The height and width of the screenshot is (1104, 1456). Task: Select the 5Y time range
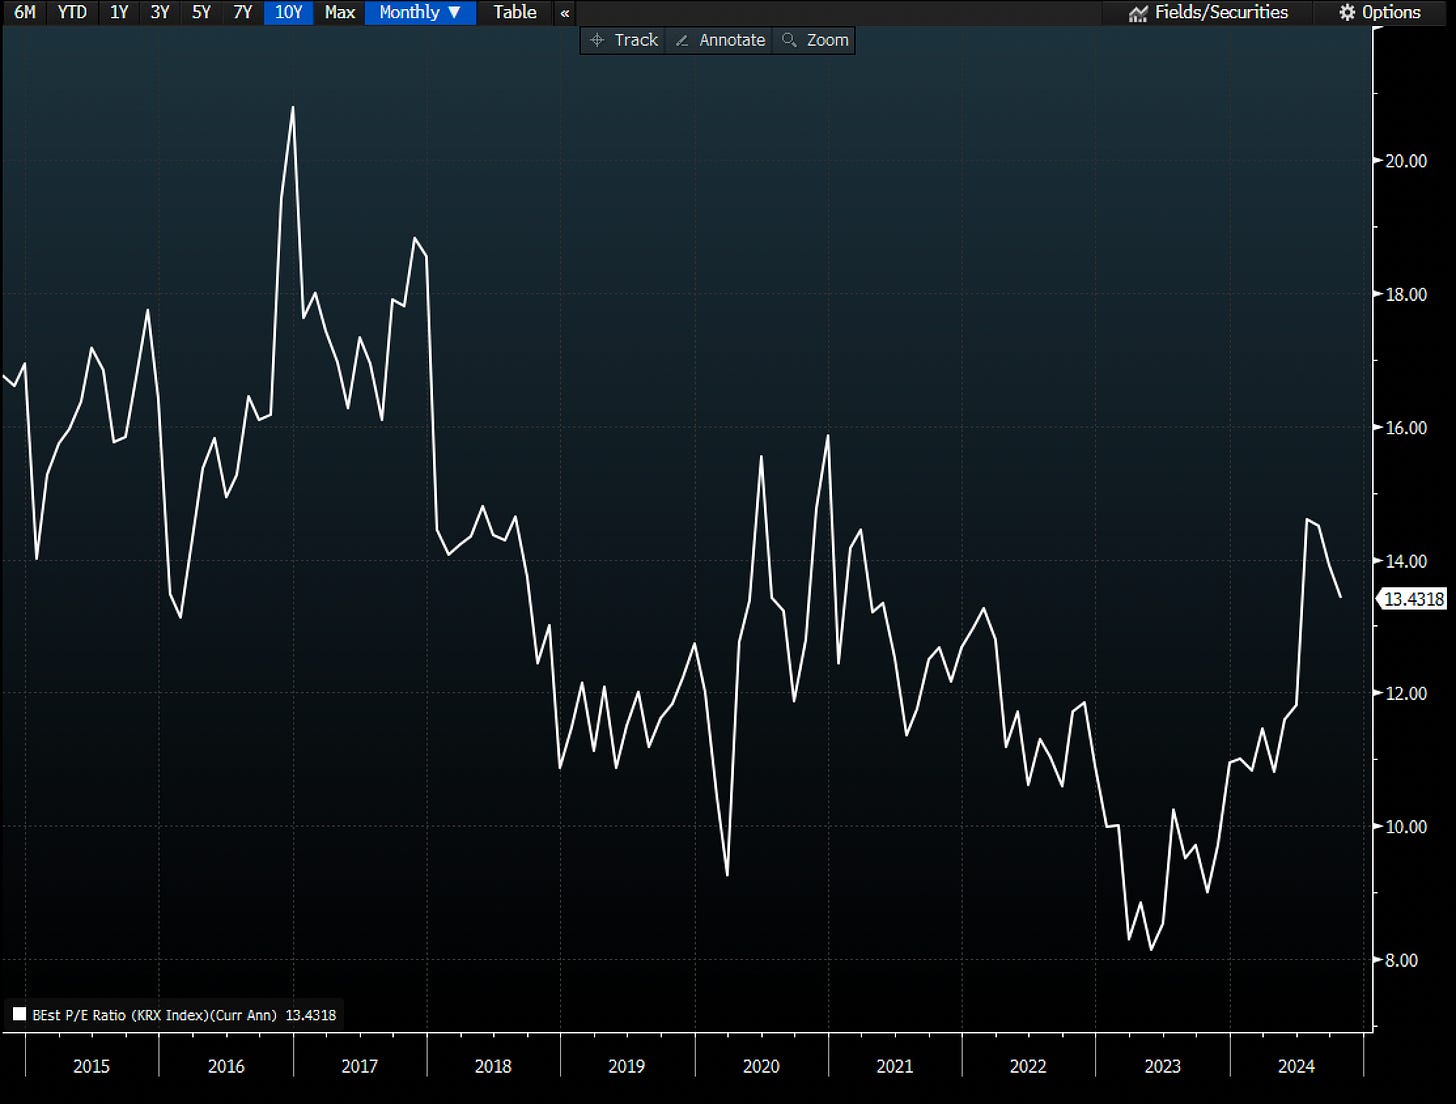(x=201, y=12)
